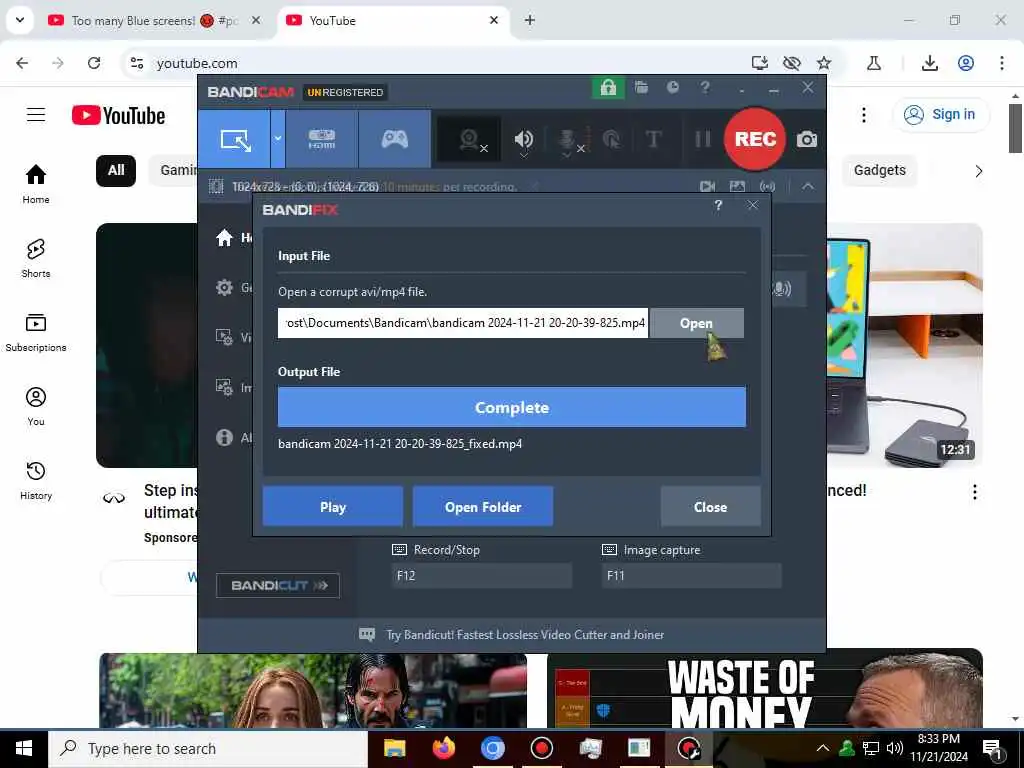
Task: Open Bandicam scheduled recording clock icon
Action: 673,88
